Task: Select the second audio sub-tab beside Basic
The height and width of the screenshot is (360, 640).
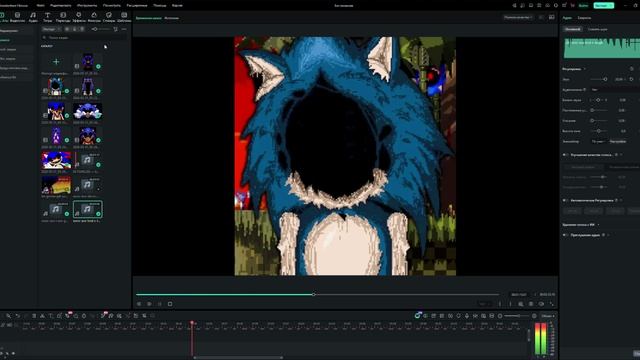Action: tap(598, 29)
